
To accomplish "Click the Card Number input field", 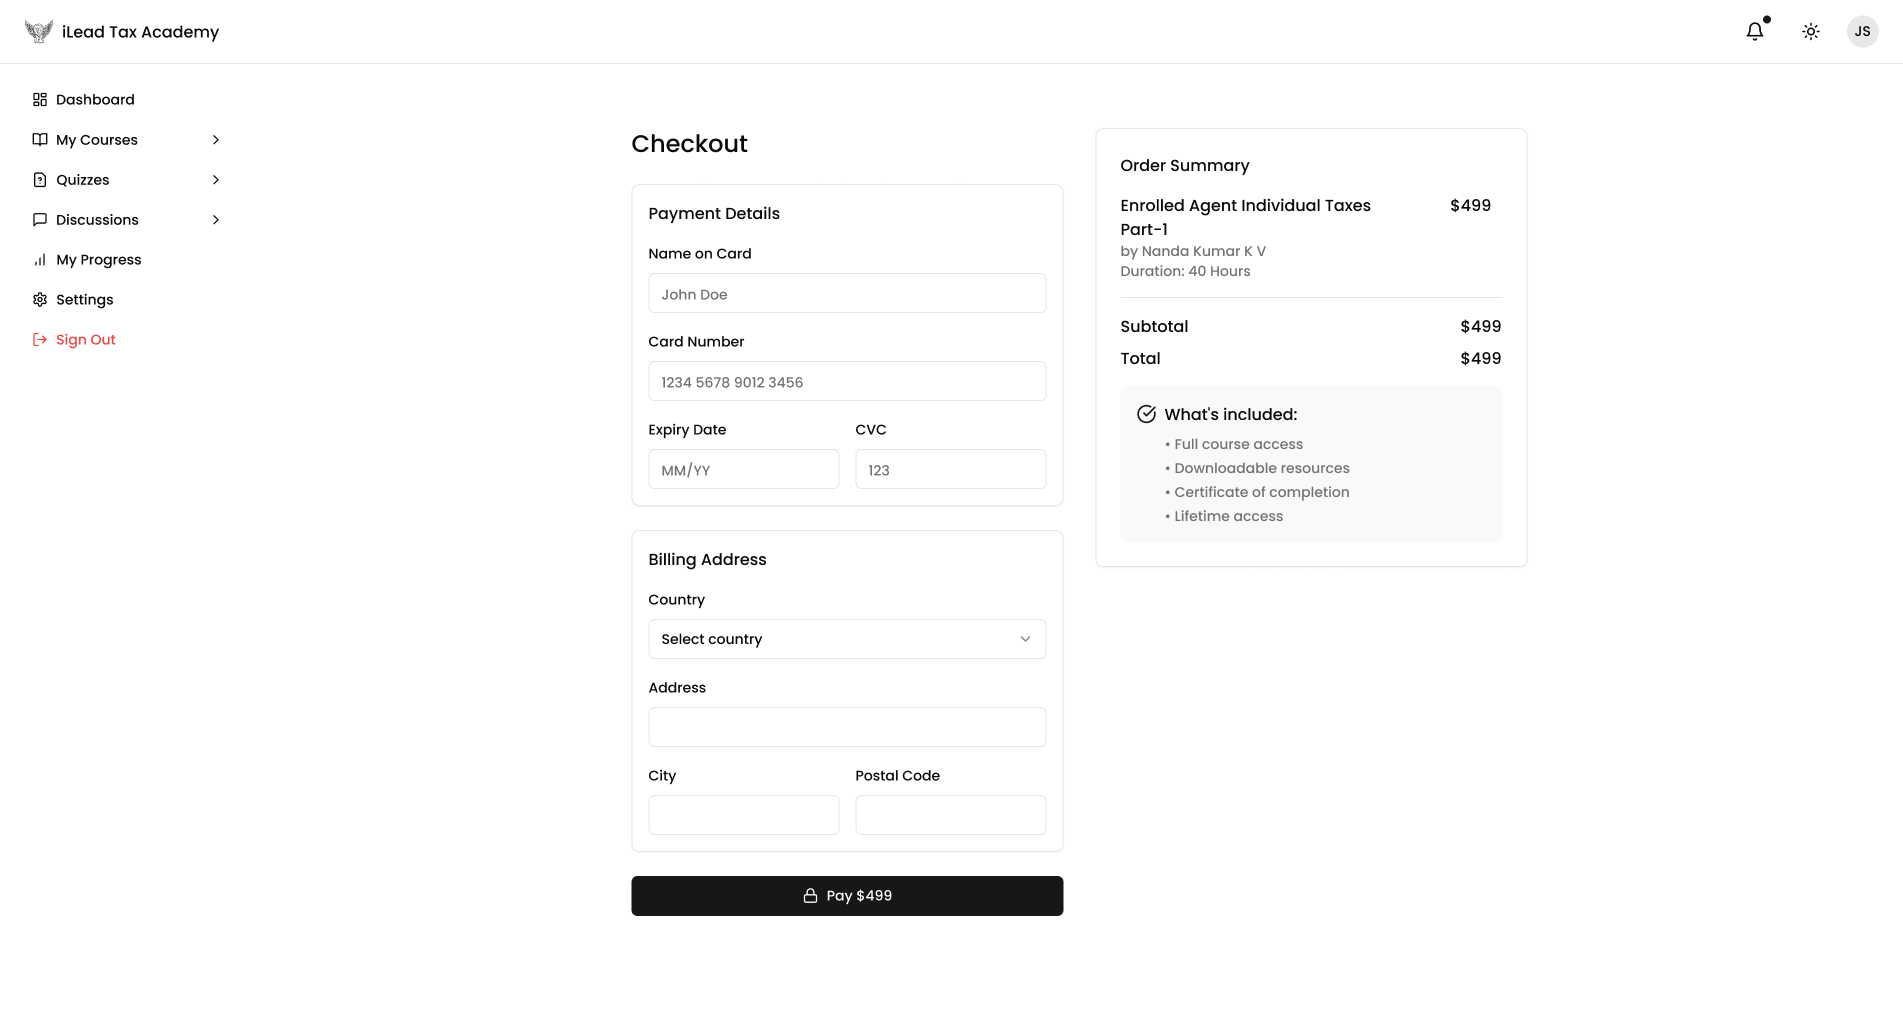I will click(846, 382).
